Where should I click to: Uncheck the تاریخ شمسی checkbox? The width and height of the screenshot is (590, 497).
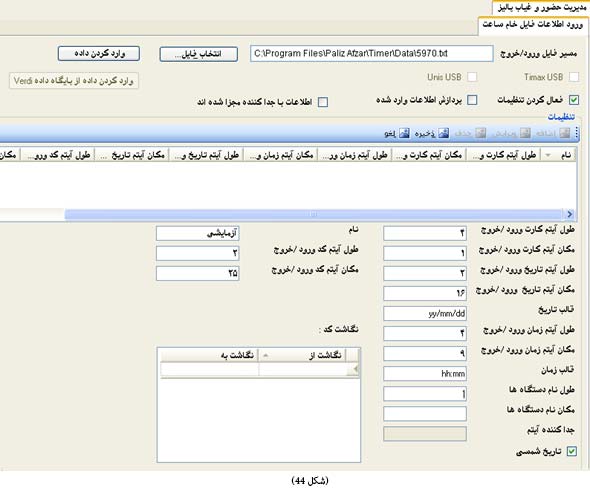tap(572, 451)
